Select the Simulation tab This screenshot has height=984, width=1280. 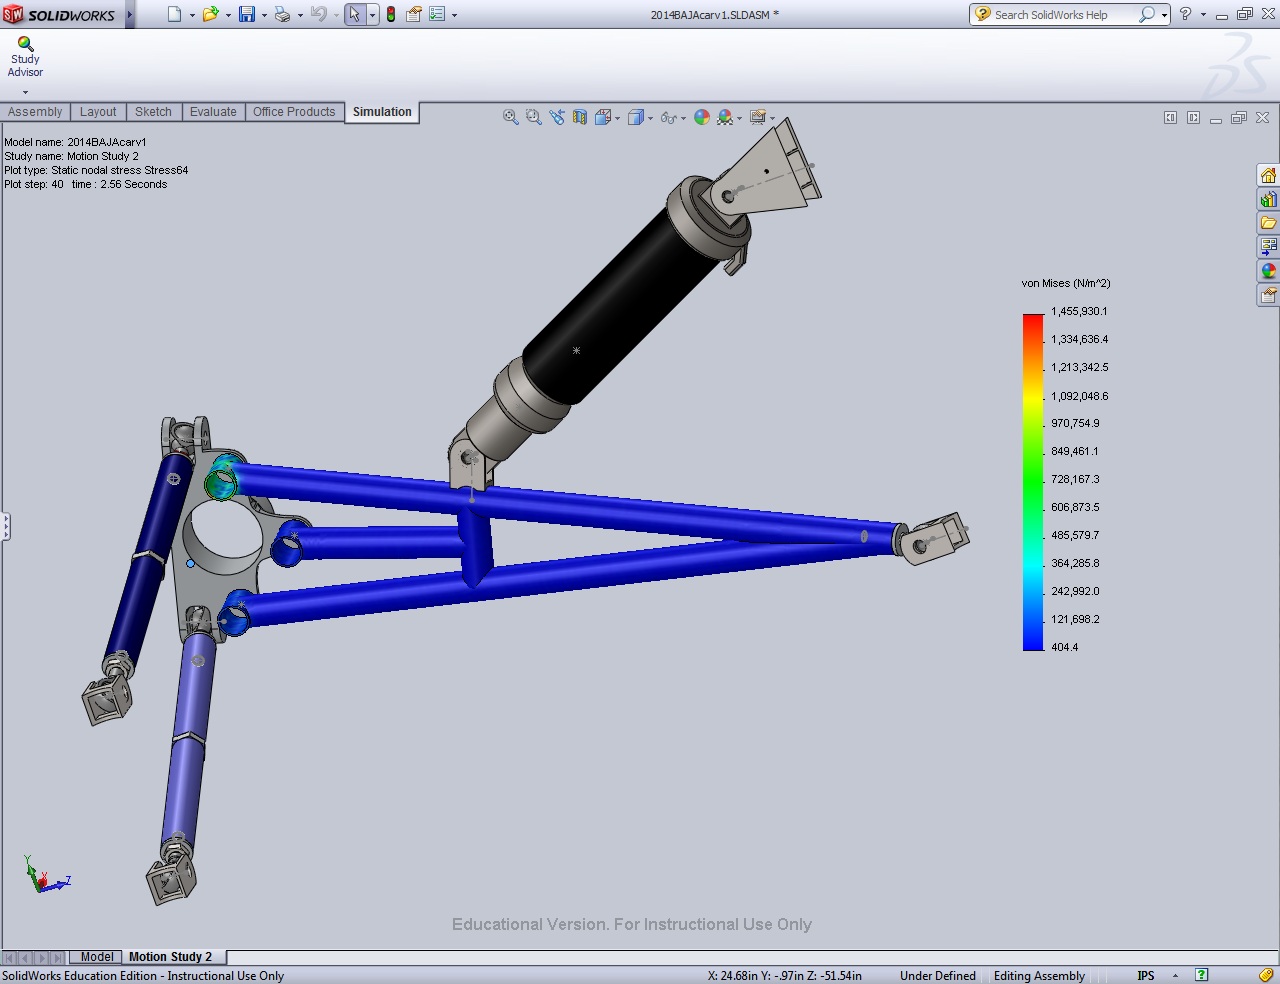382,112
